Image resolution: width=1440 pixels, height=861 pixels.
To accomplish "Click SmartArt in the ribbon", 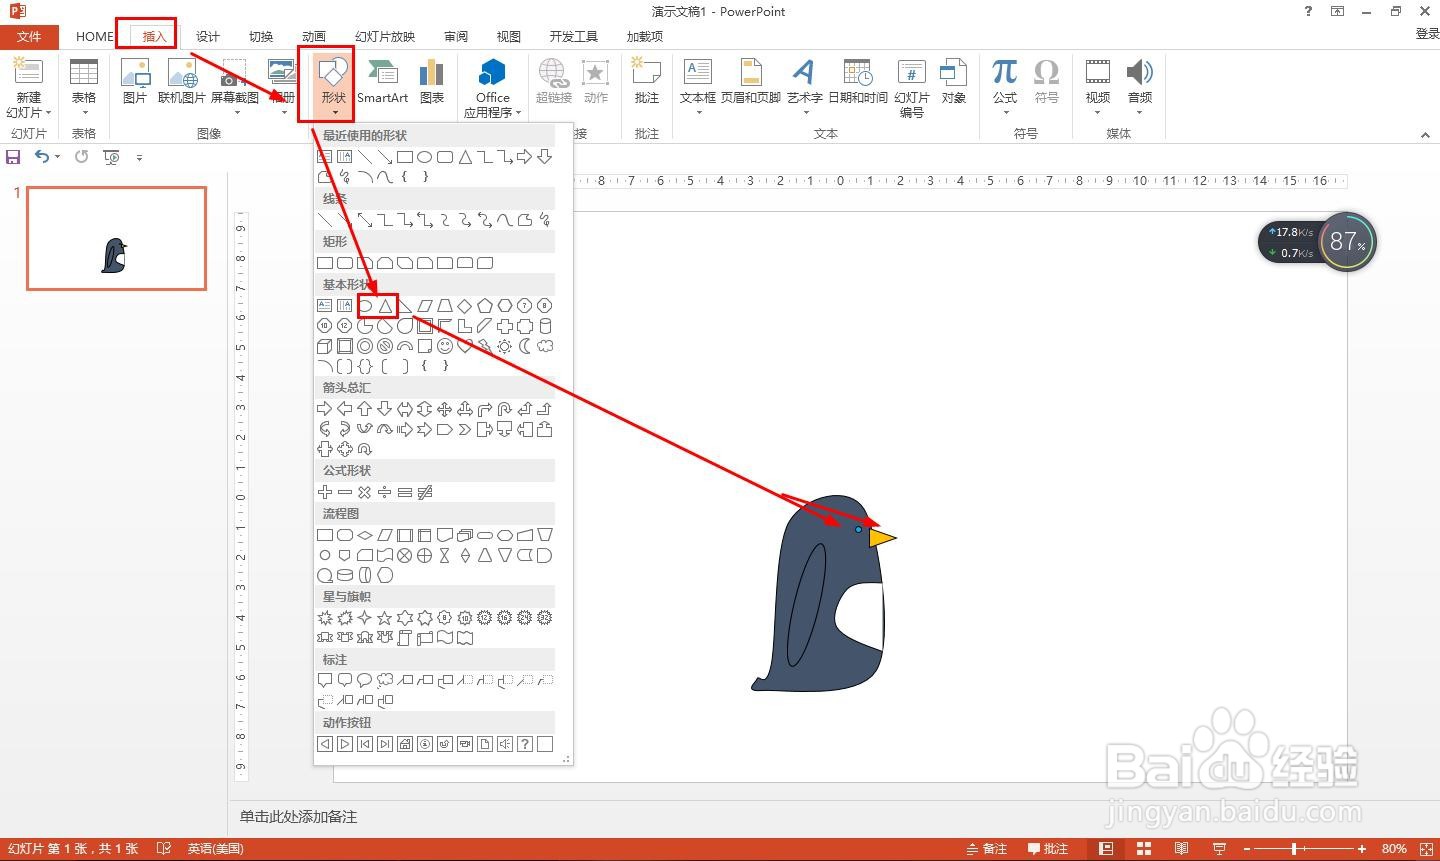I will click(x=382, y=81).
